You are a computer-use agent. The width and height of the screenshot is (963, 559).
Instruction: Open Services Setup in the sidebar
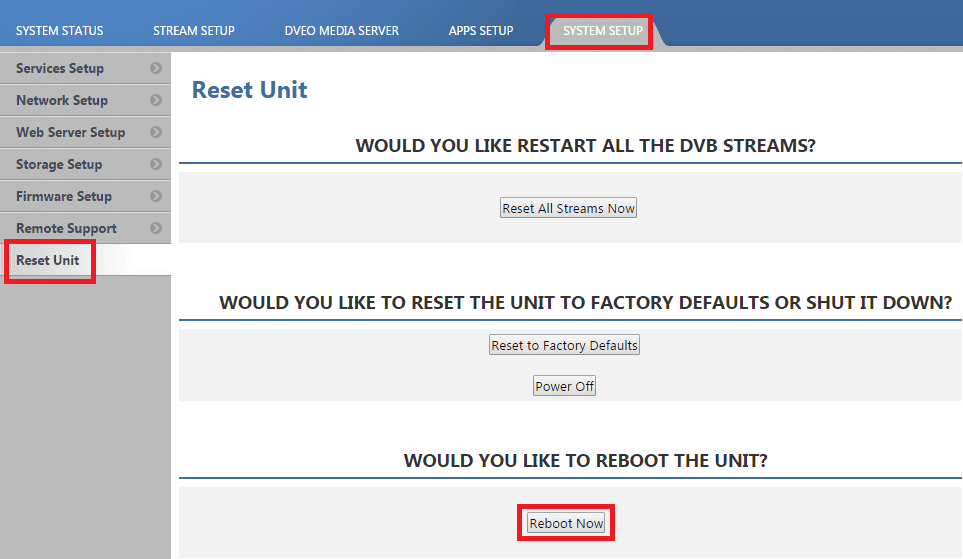coord(85,68)
